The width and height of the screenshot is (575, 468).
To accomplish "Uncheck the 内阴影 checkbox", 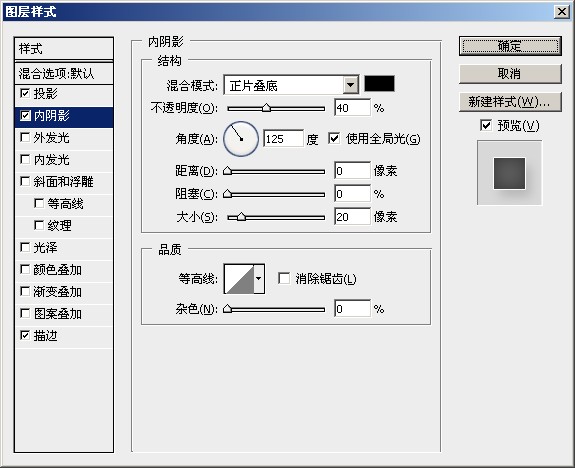I will [x=25, y=116].
